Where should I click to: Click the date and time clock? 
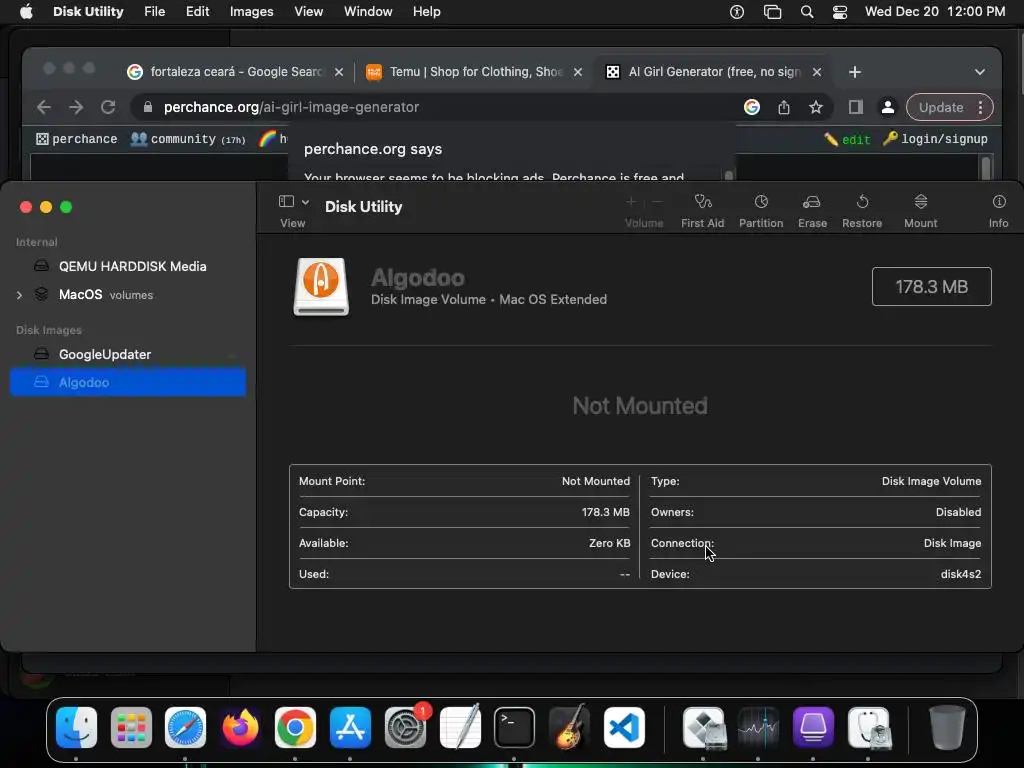pos(935,12)
